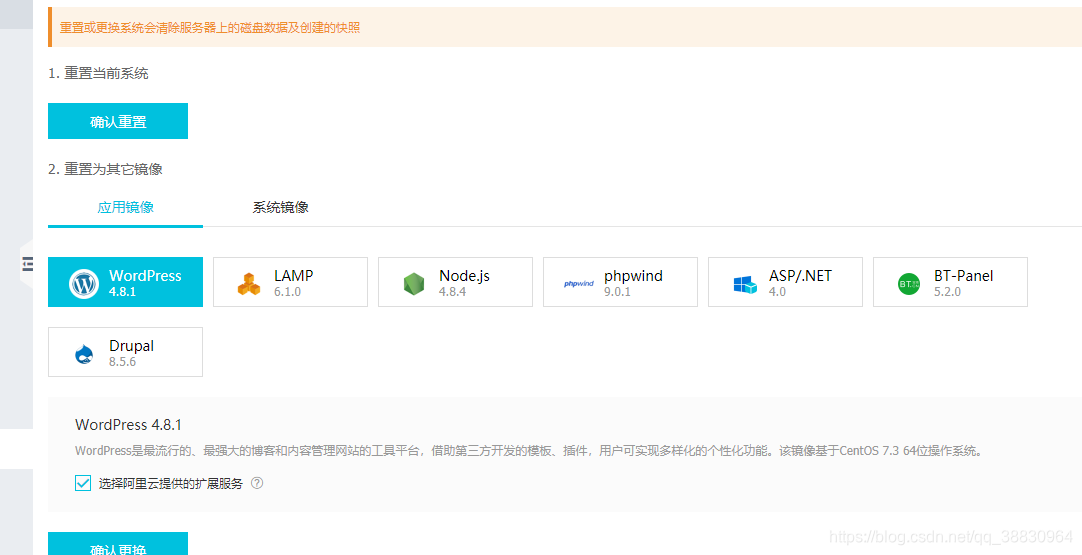Pick the Node.js 4.8.4 image card
1082x555 pixels.
(455, 282)
